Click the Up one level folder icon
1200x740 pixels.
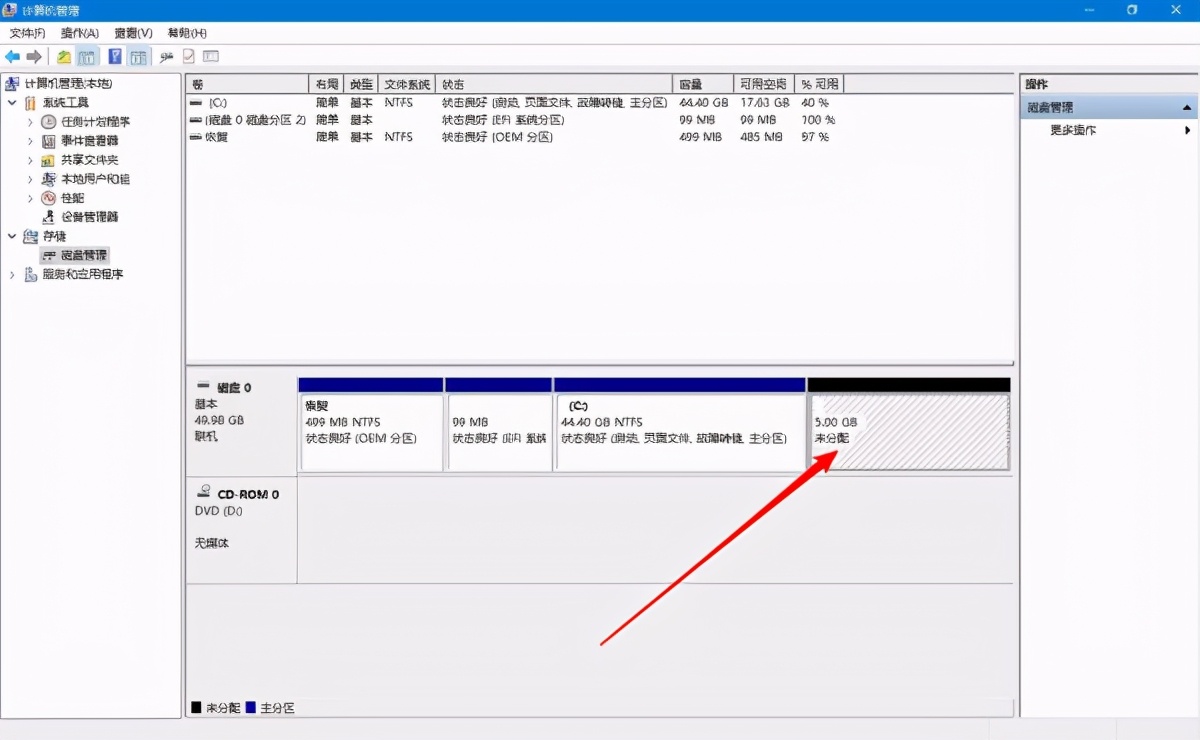coord(64,57)
